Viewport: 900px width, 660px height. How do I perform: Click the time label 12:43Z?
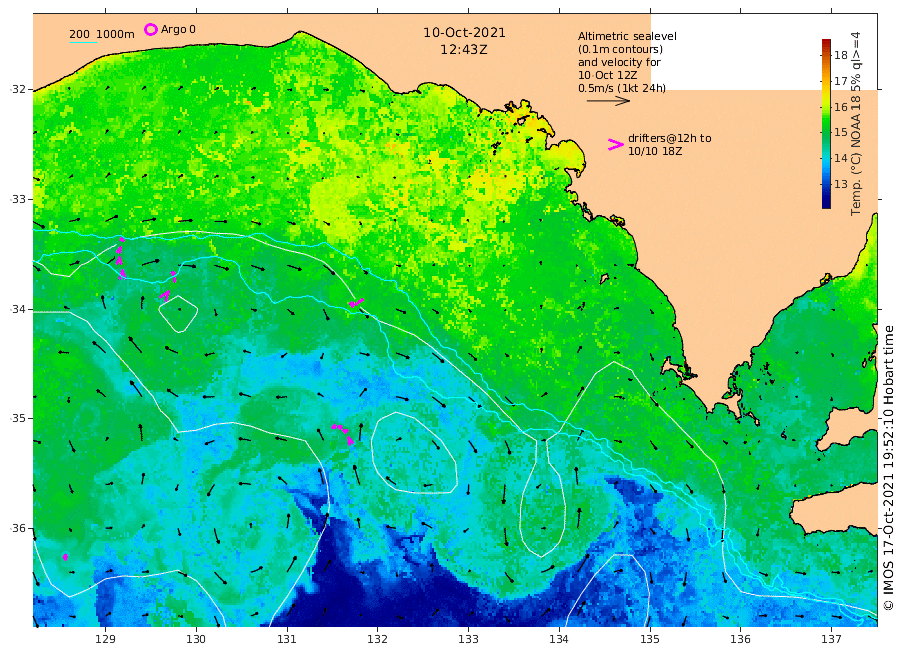pos(464,50)
